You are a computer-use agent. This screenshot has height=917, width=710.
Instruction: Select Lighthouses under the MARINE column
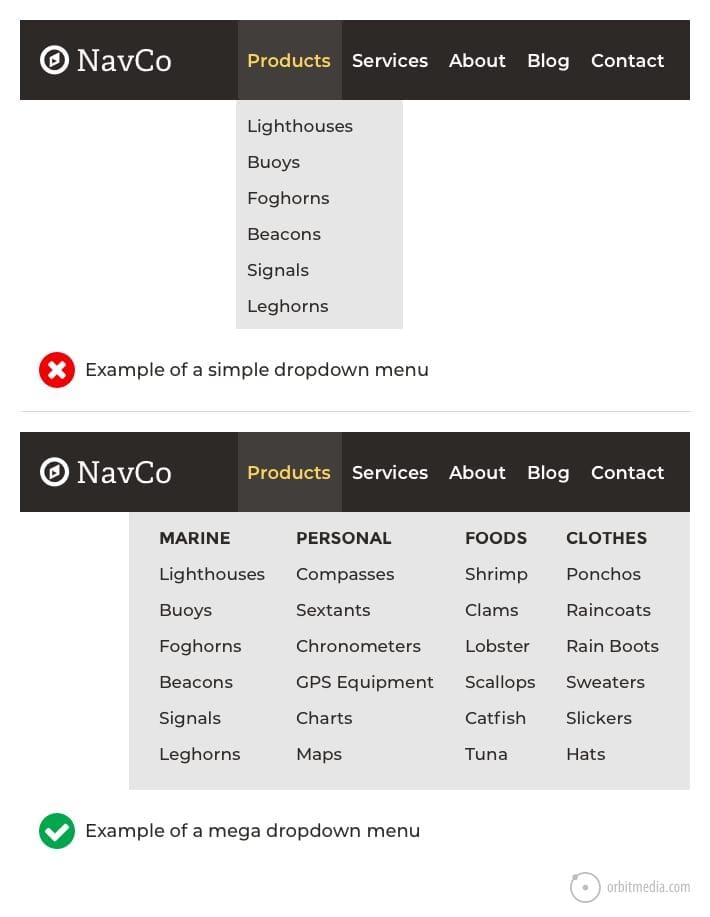(212, 574)
